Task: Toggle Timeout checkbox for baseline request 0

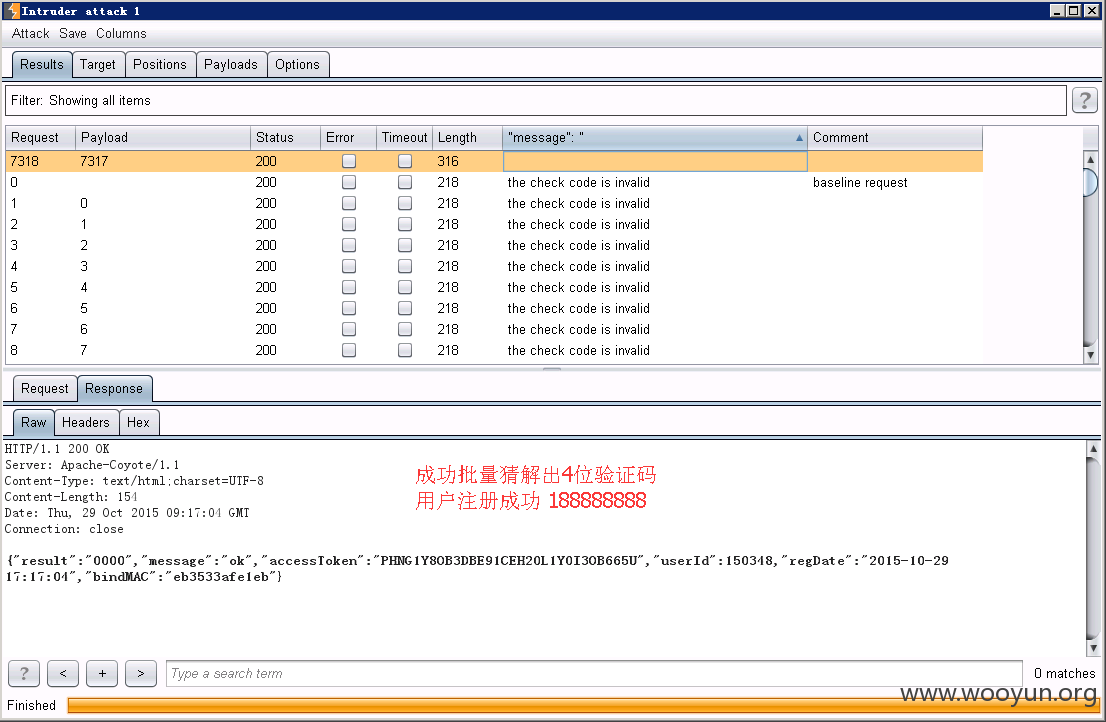Action: 405,183
